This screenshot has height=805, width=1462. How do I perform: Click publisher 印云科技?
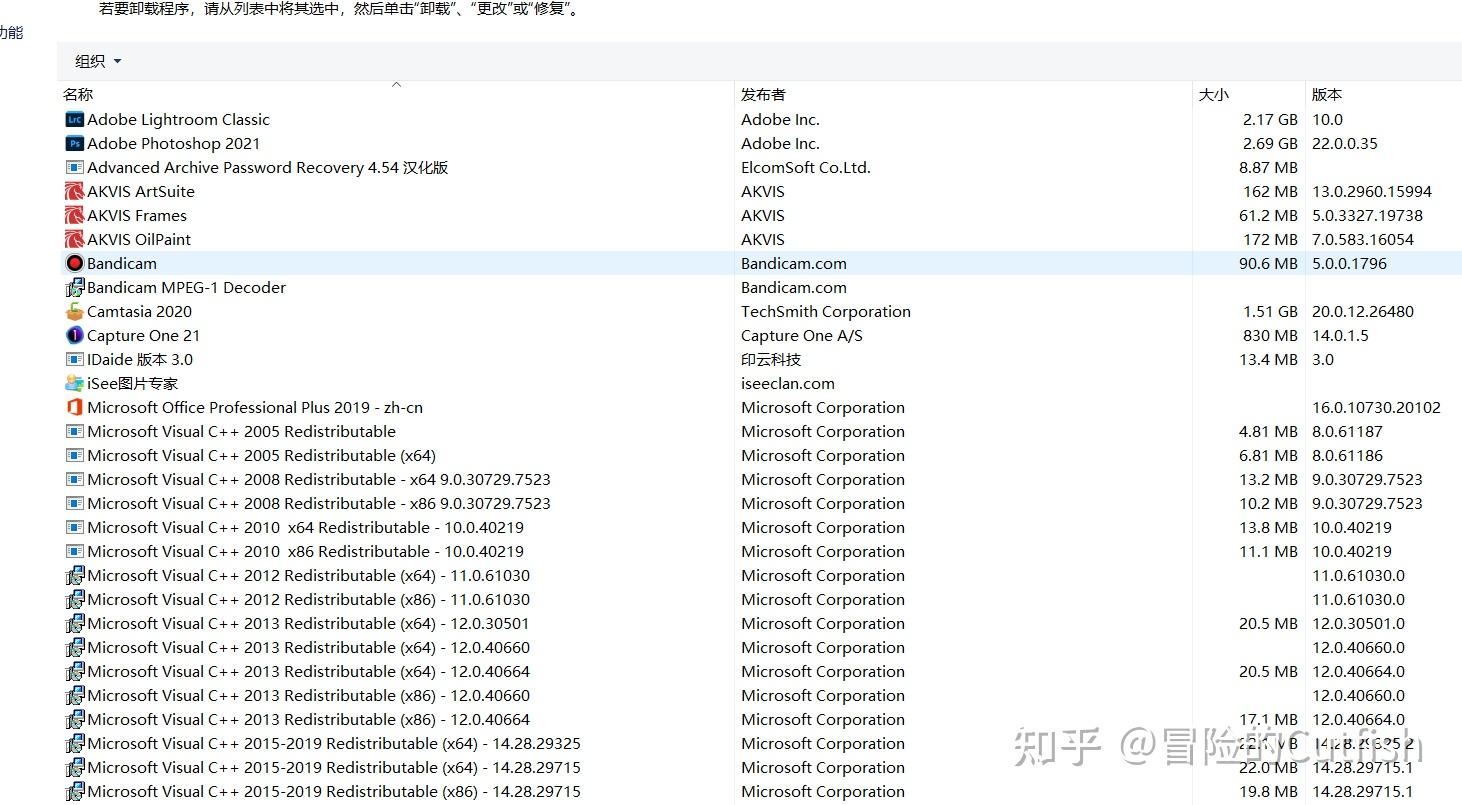click(x=771, y=359)
